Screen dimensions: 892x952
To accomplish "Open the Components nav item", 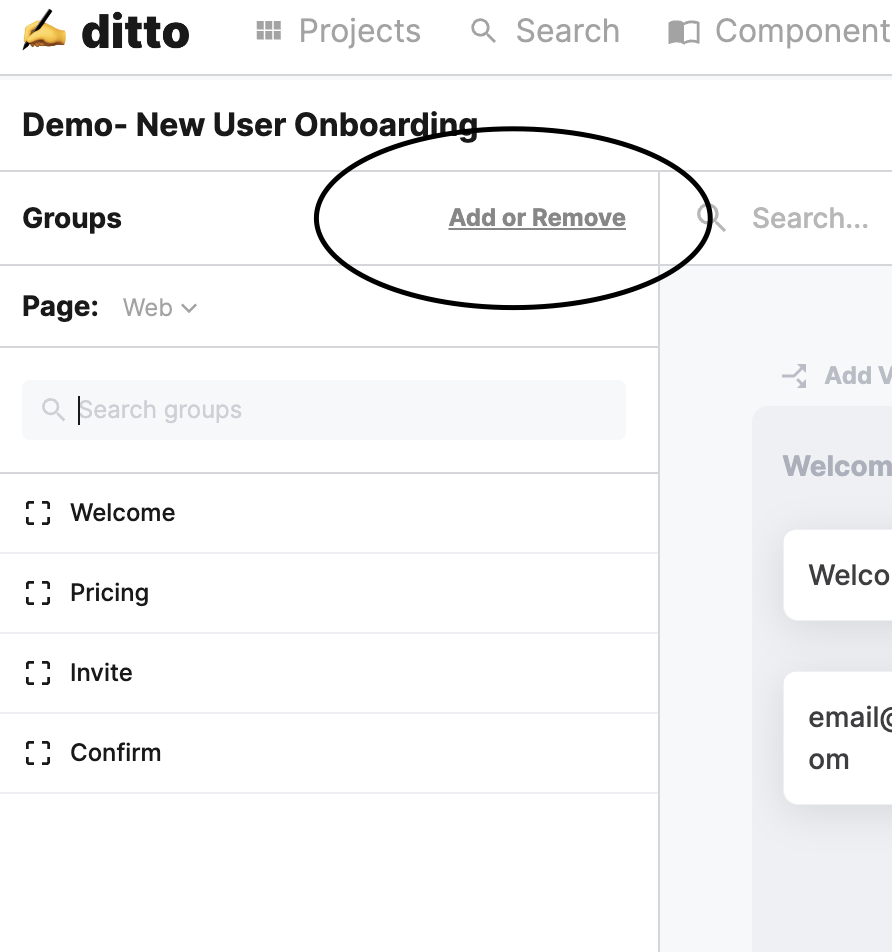I will tap(803, 30).
